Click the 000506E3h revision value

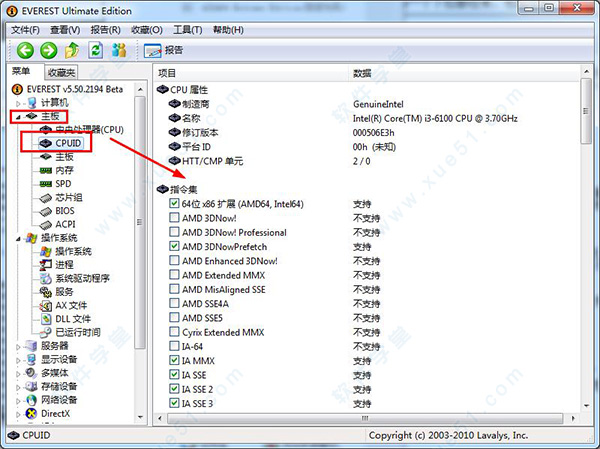point(373,133)
